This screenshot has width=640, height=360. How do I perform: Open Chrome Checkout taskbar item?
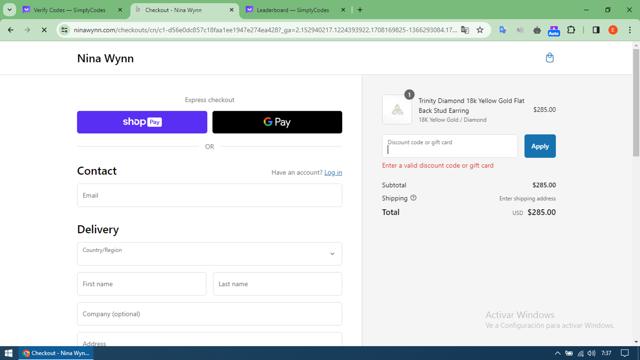pyautogui.click(x=56, y=353)
